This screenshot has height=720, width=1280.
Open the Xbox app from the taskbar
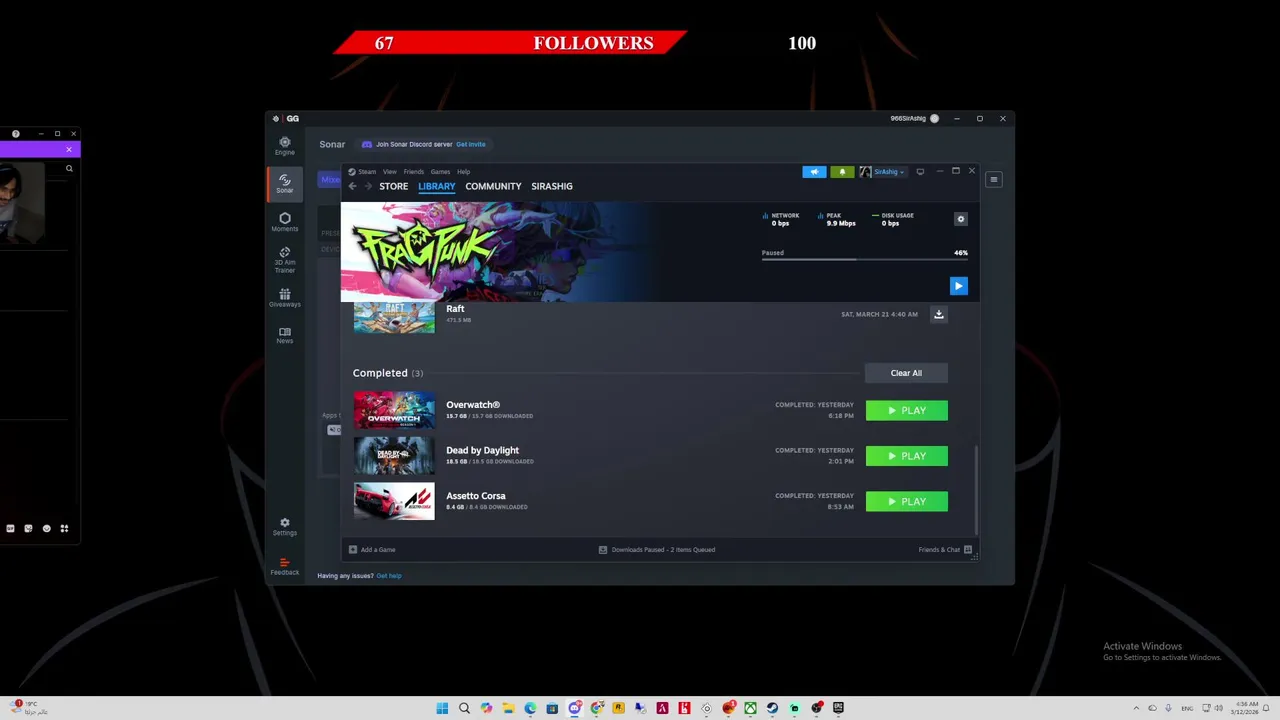[750, 708]
